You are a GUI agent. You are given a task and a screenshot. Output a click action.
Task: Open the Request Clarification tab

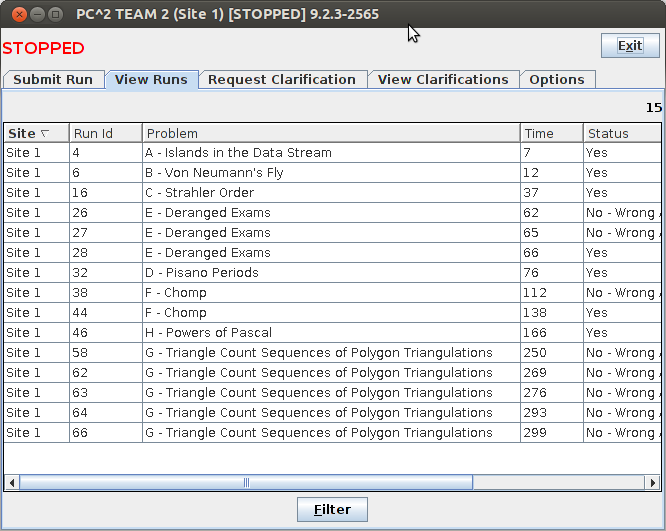point(282,80)
